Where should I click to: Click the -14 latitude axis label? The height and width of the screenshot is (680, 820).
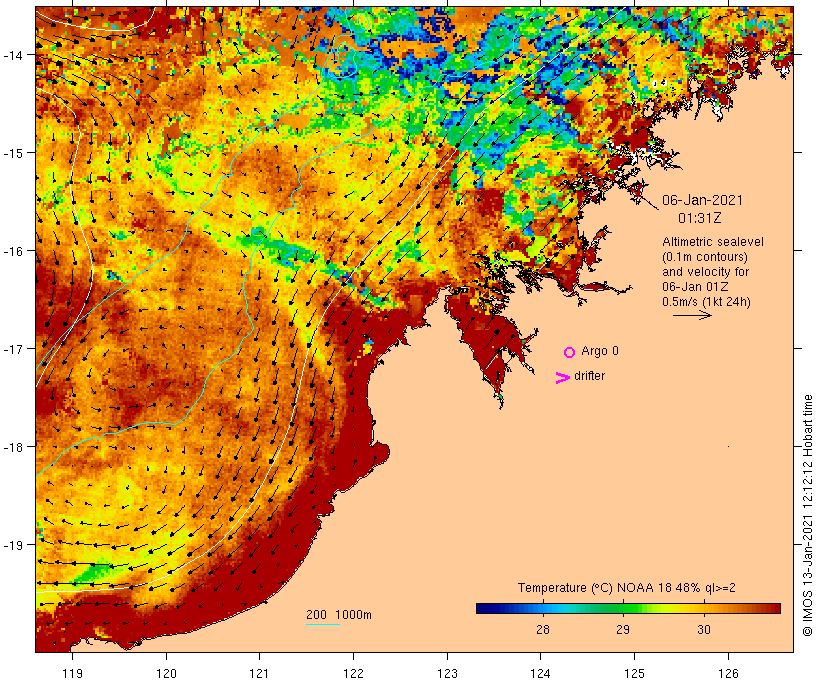click(13, 54)
